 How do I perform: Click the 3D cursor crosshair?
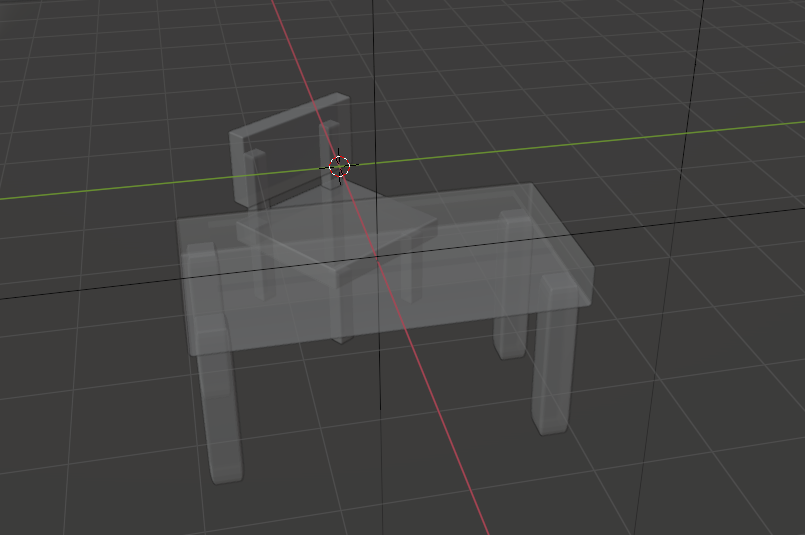(339, 166)
